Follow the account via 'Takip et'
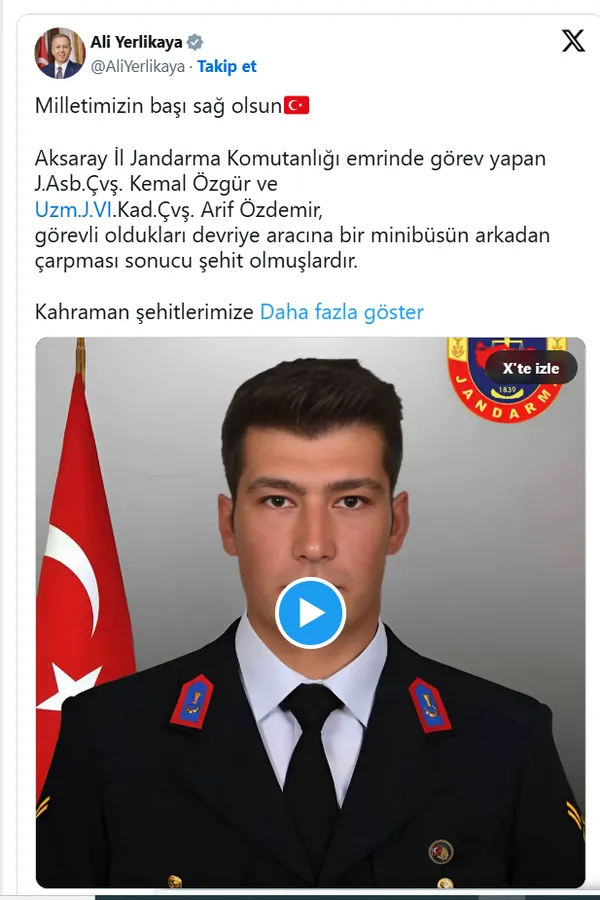The width and height of the screenshot is (600, 900). point(227,67)
